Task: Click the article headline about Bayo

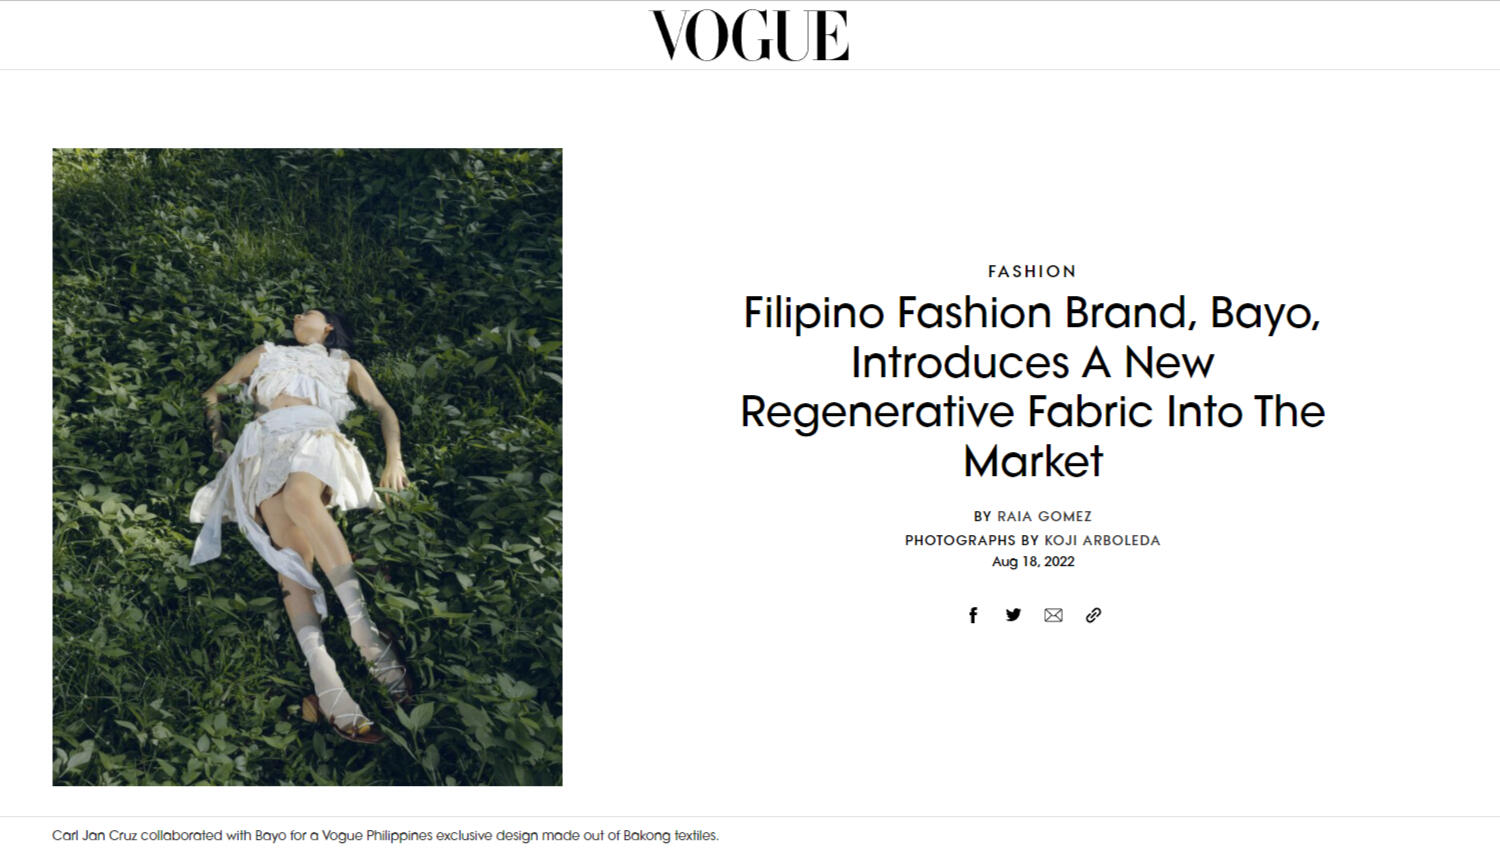Action: click(x=1032, y=387)
